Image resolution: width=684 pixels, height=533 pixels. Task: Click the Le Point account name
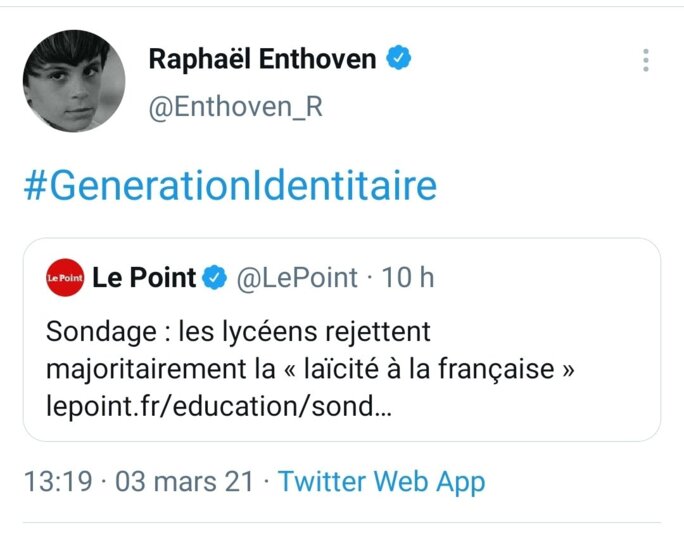pos(144,278)
